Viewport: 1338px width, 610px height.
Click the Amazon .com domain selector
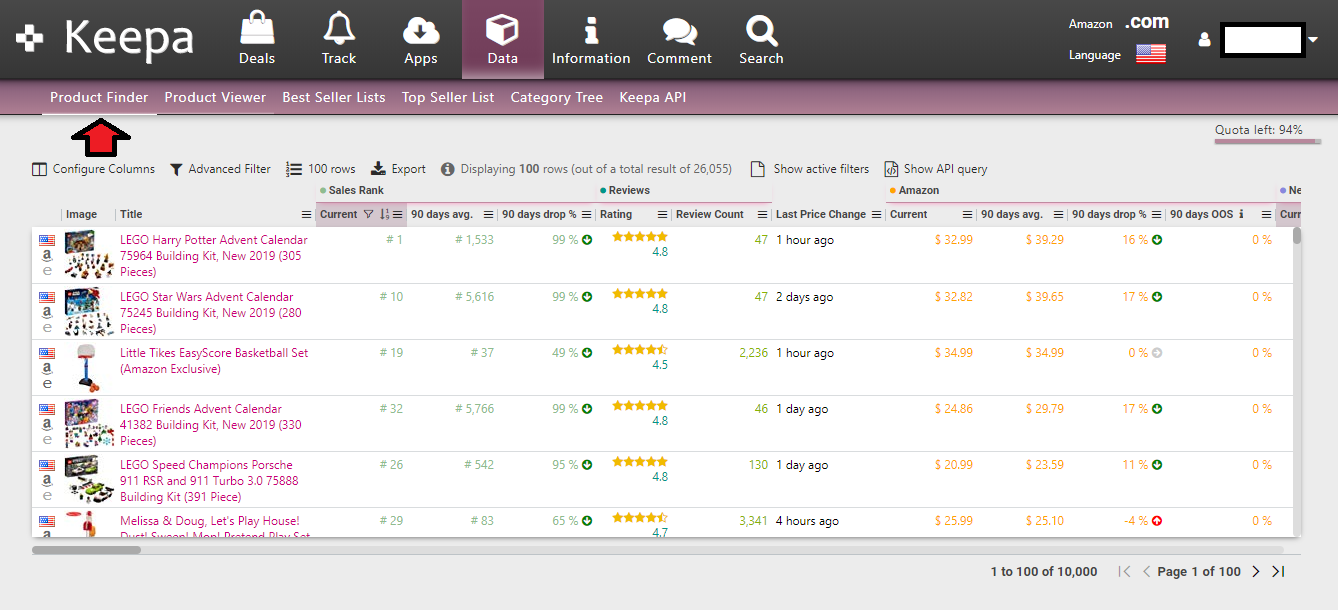[x=1146, y=22]
